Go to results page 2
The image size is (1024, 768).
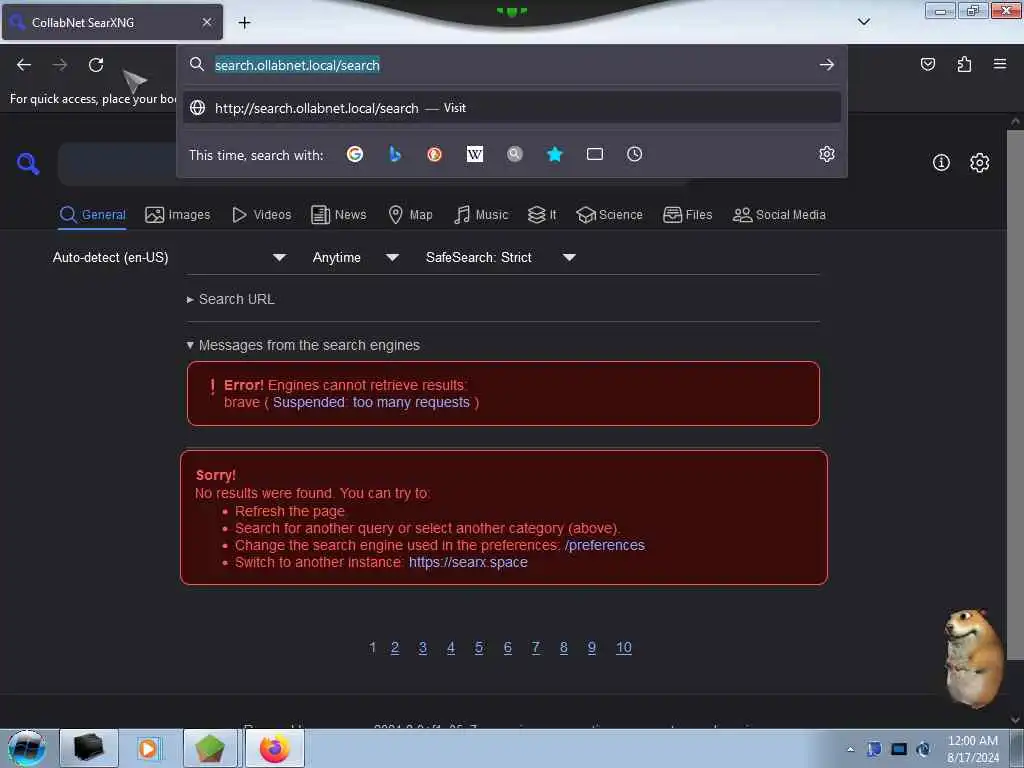(395, 647)
